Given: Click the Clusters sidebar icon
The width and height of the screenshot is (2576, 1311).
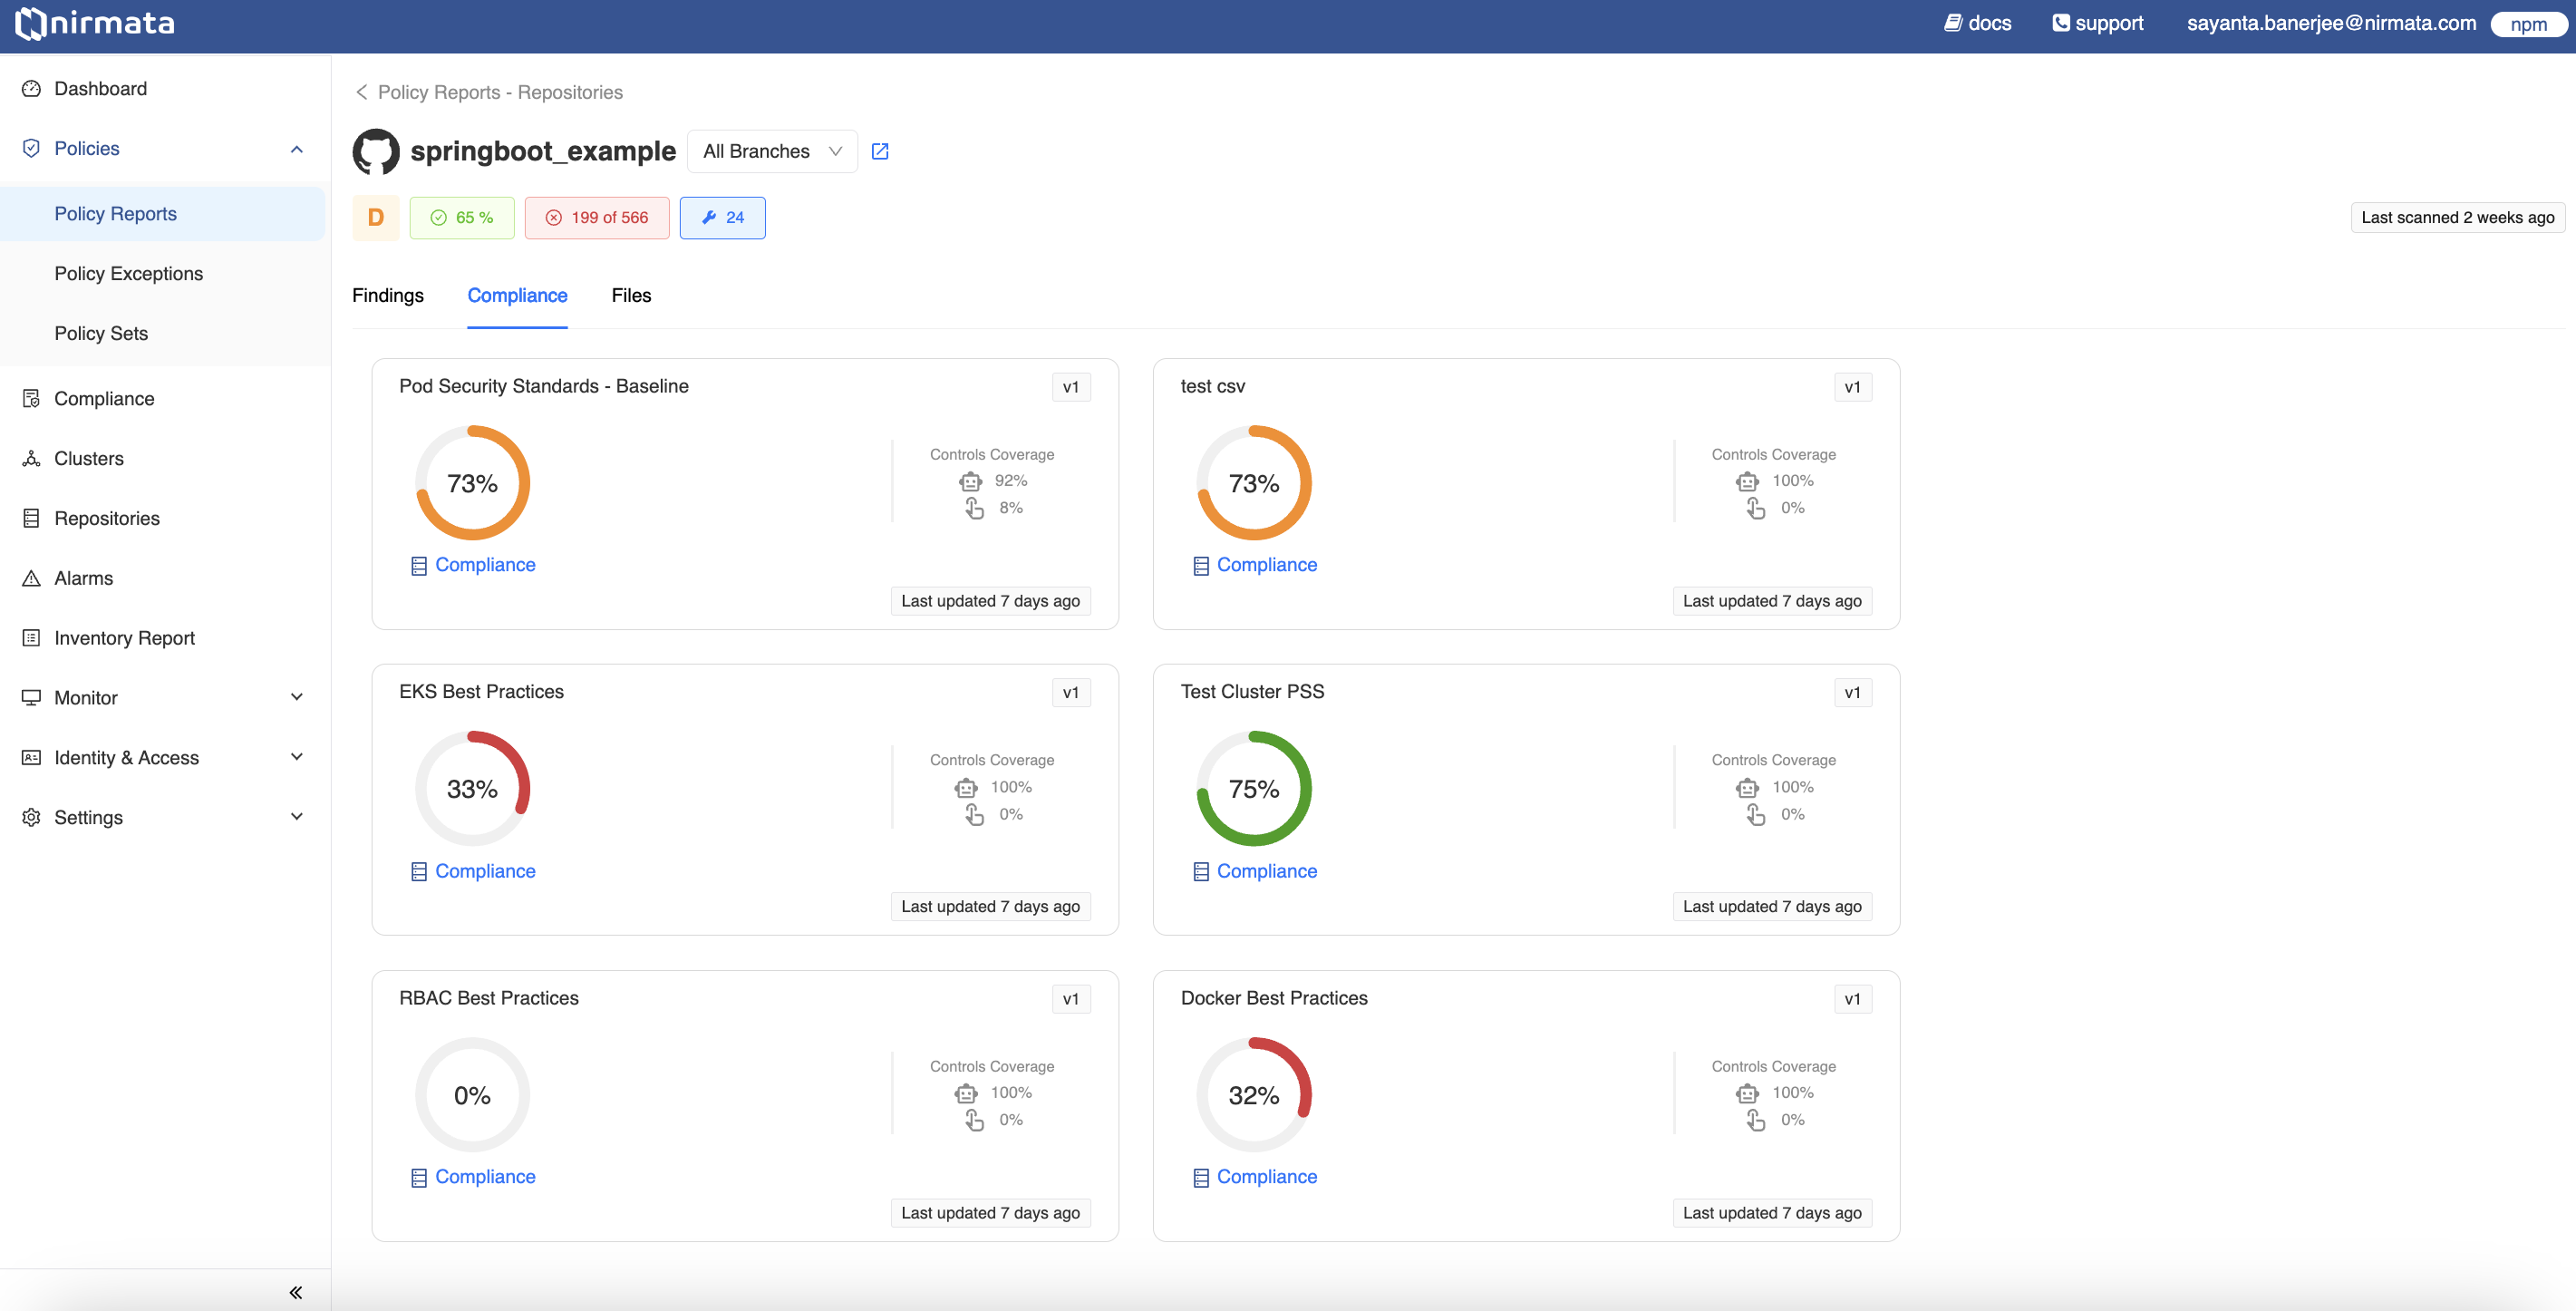Looking at the screenshot, I should (31, 459).
